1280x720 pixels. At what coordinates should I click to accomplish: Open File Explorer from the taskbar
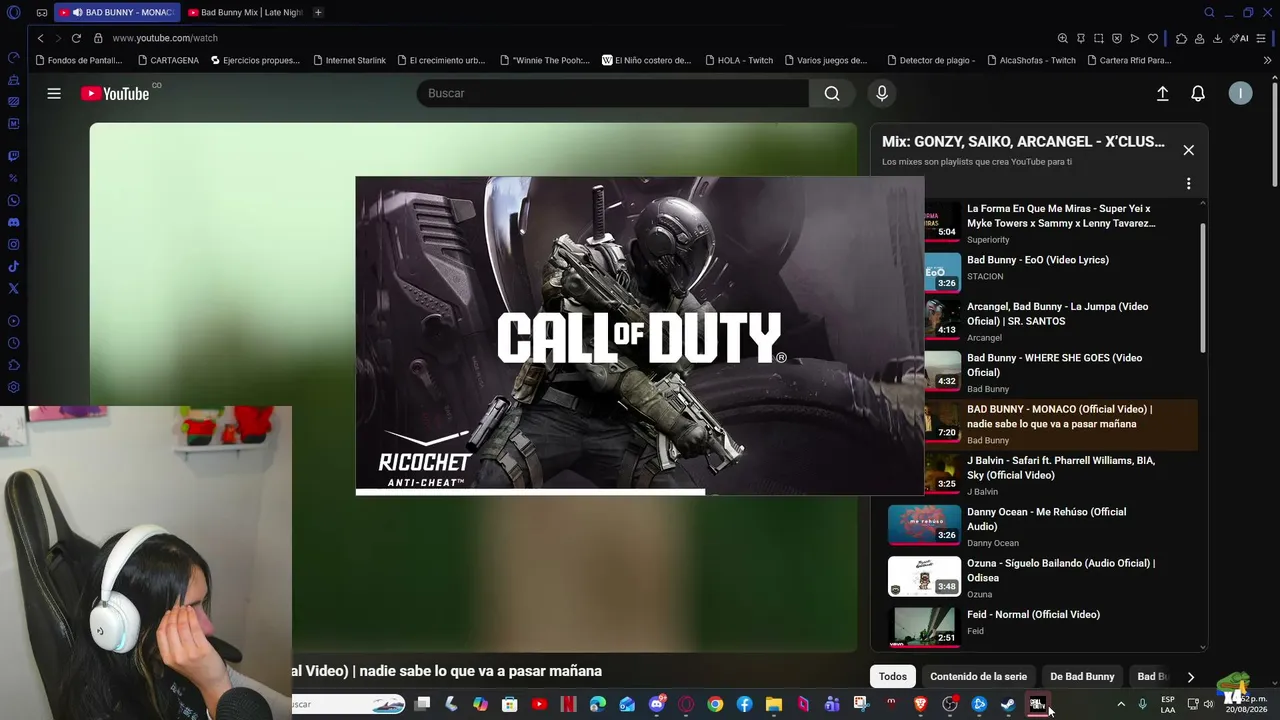[773, 704]
